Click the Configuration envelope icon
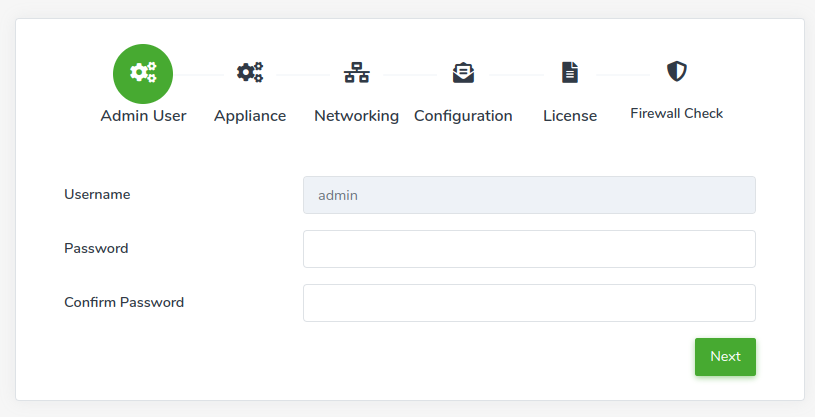Viewport: 815px width, 417px height. click(x=463, y=72)
